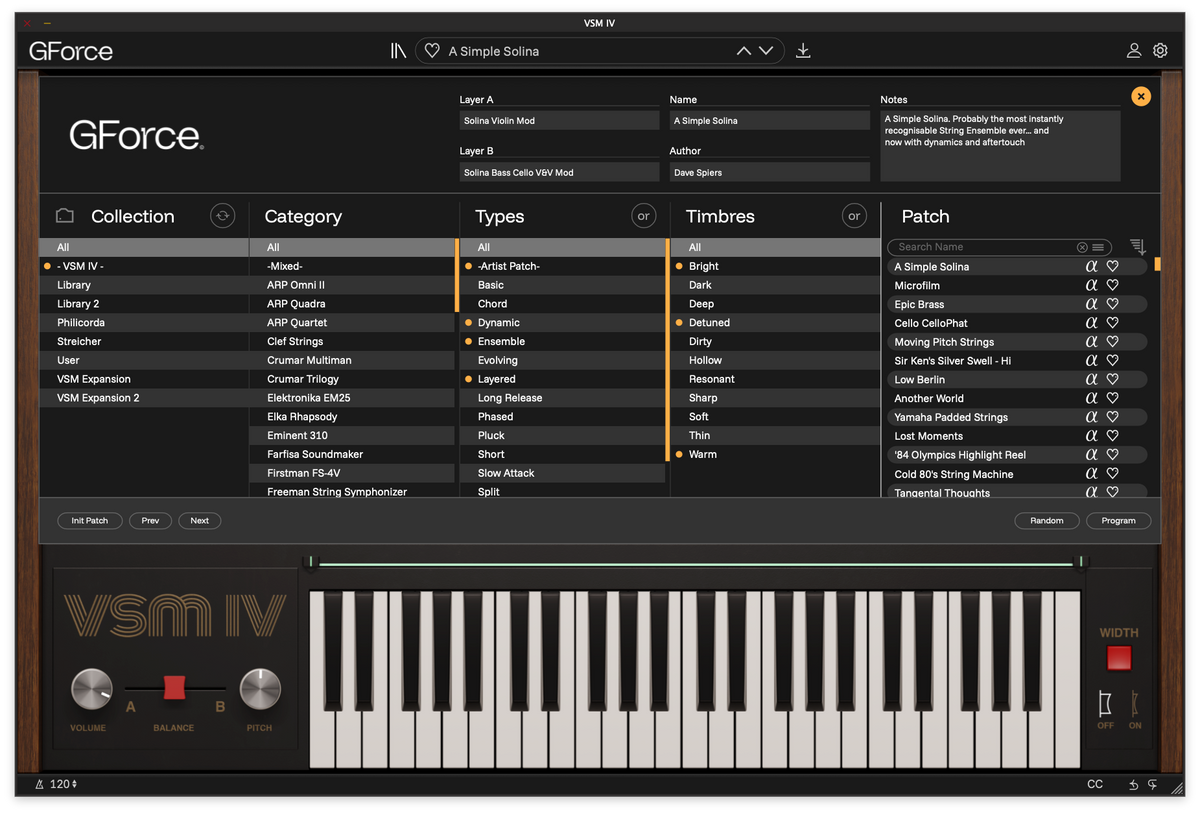Click the redo arrow icon
This screenshot has width=1200, height=814.
point(1152,785)
